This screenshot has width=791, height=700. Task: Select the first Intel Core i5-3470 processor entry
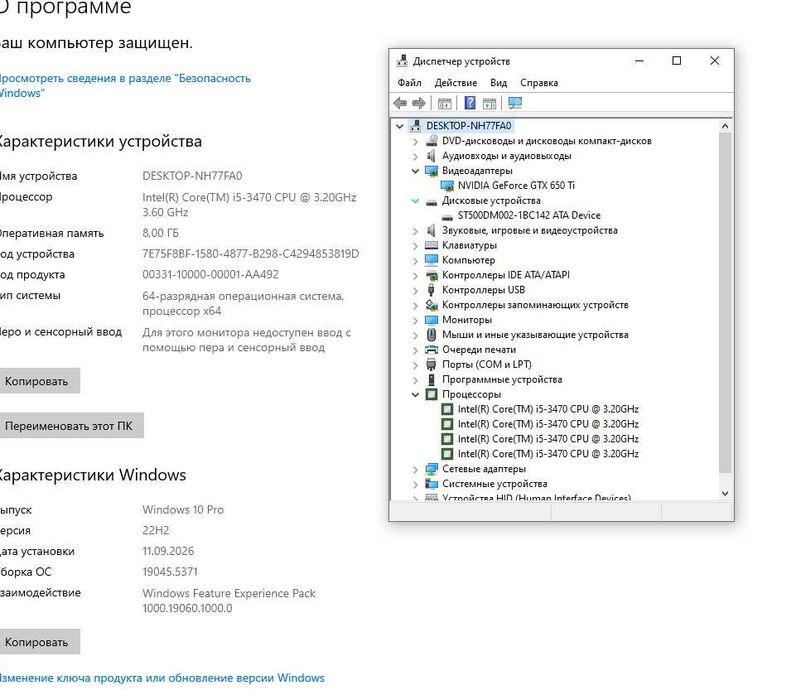(548, 409)
